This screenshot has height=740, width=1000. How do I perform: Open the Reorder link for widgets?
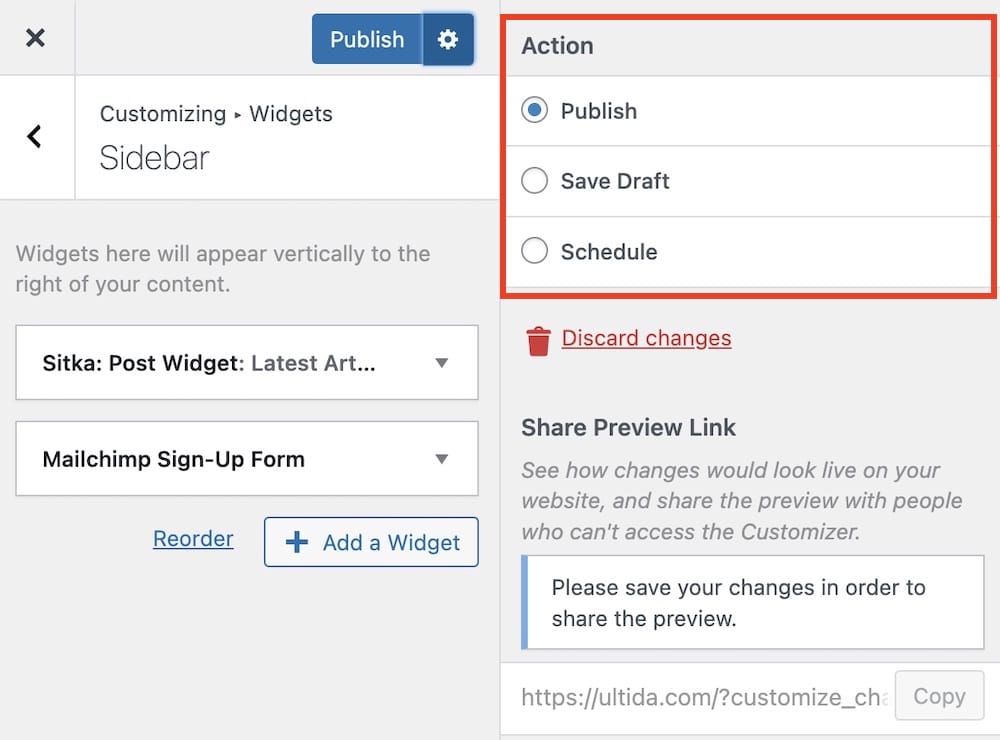tap(193, 538)
